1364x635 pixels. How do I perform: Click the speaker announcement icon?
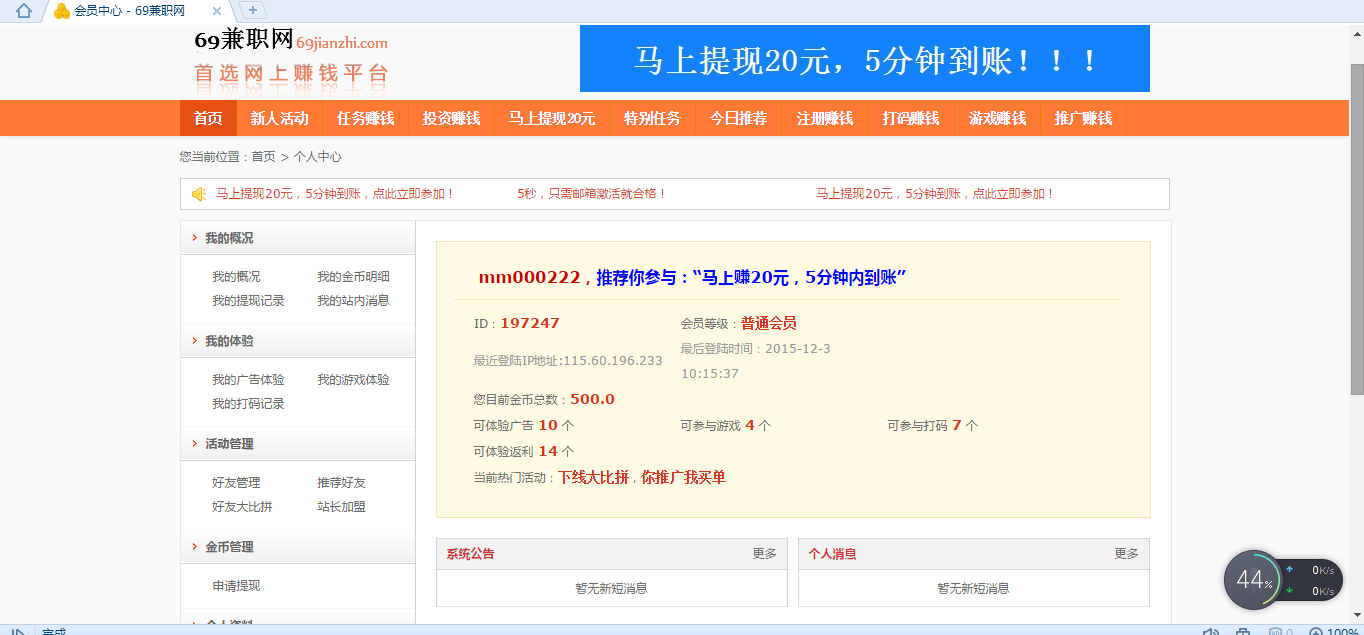199,194
